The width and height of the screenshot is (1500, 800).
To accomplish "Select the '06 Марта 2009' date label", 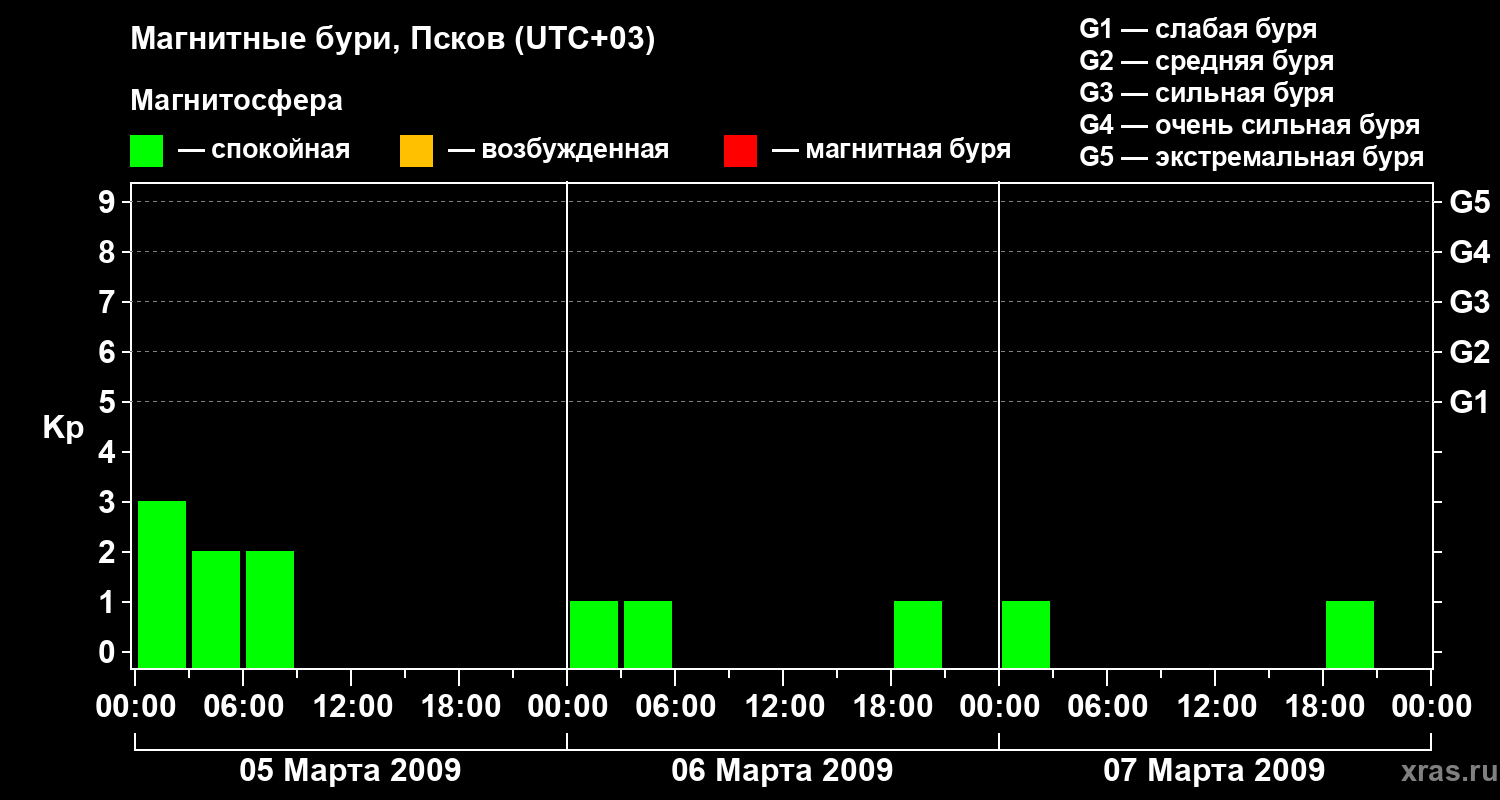I will pyautogui.click(x=782, y=771).
